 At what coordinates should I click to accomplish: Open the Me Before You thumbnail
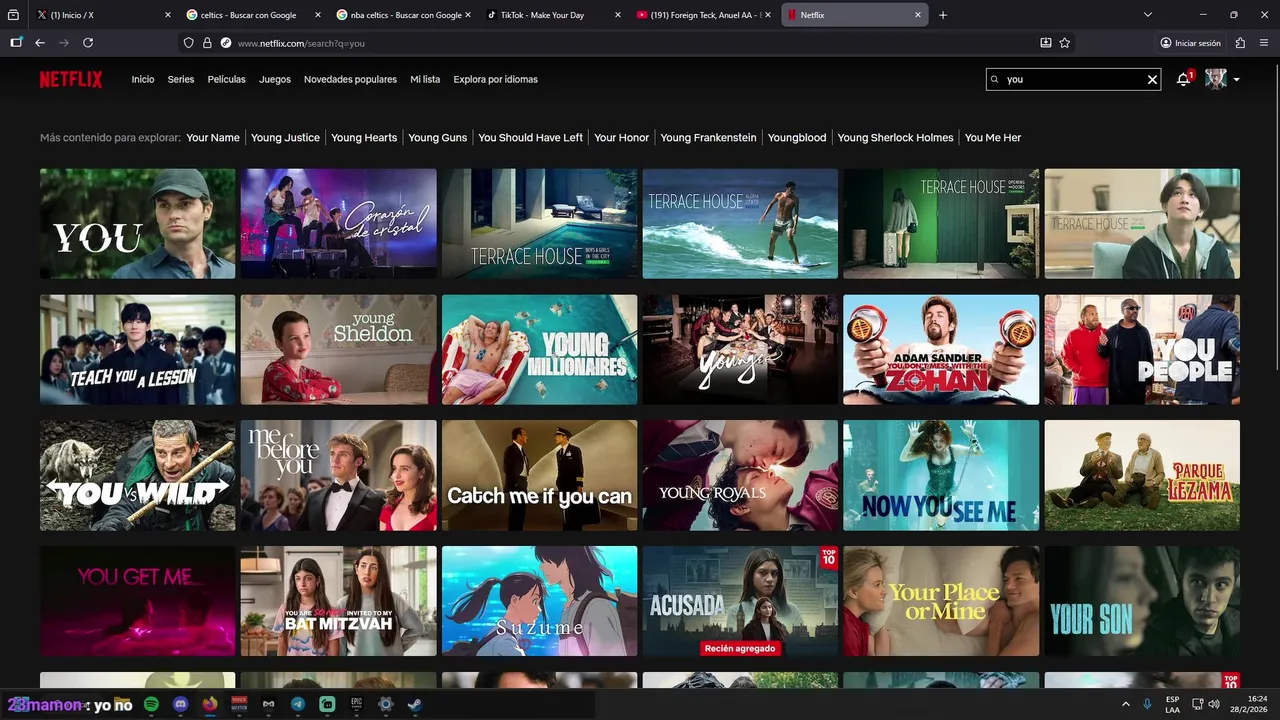[x=338, y=475]
